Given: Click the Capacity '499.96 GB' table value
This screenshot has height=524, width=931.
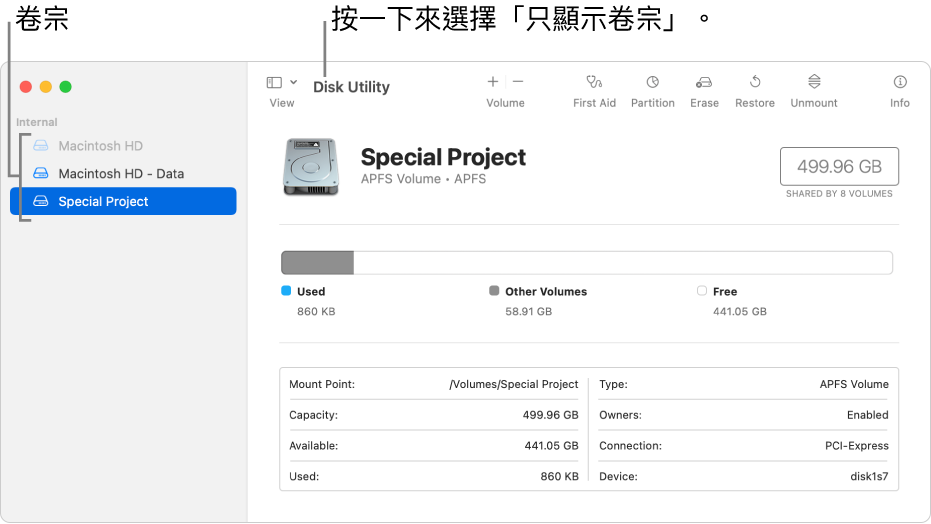Looking at the screenshot, I should coord(550,415).
